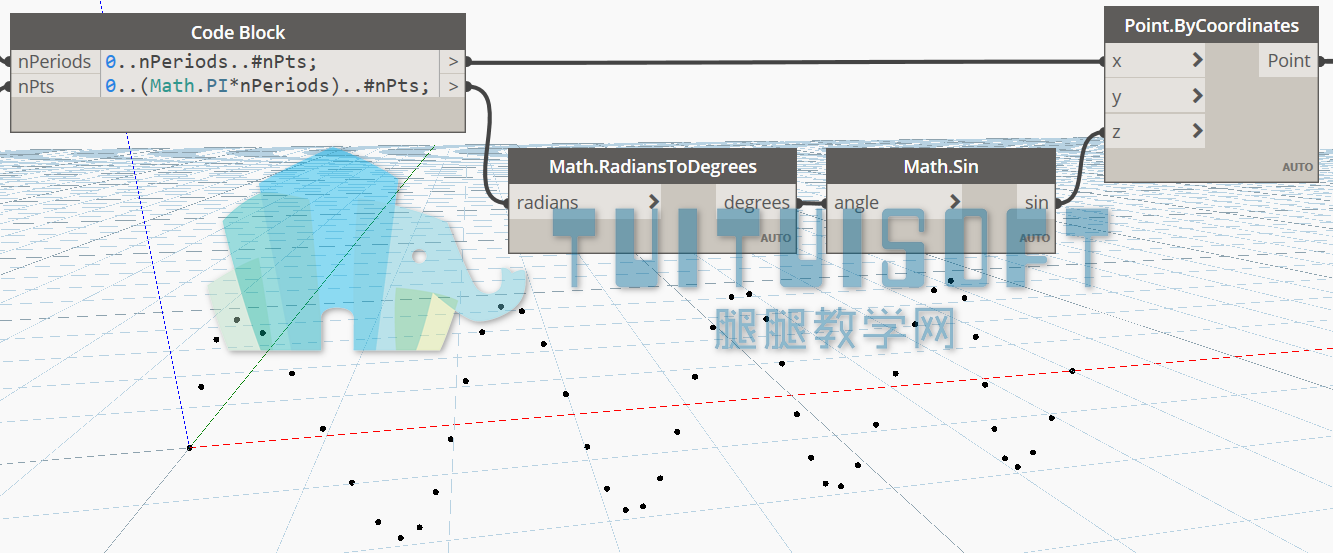1333x553 pixels.
Task: Click the sin output port
Action: point(1036,202)
